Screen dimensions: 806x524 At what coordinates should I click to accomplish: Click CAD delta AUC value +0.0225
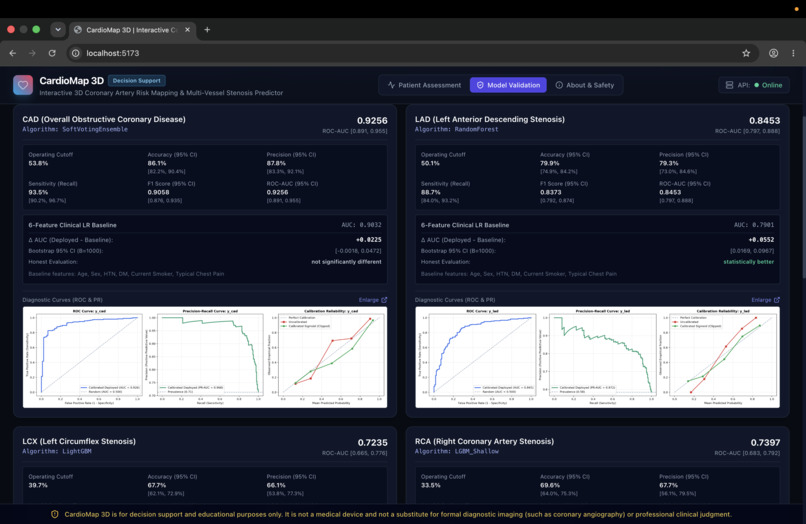click(x=369, y=240)
